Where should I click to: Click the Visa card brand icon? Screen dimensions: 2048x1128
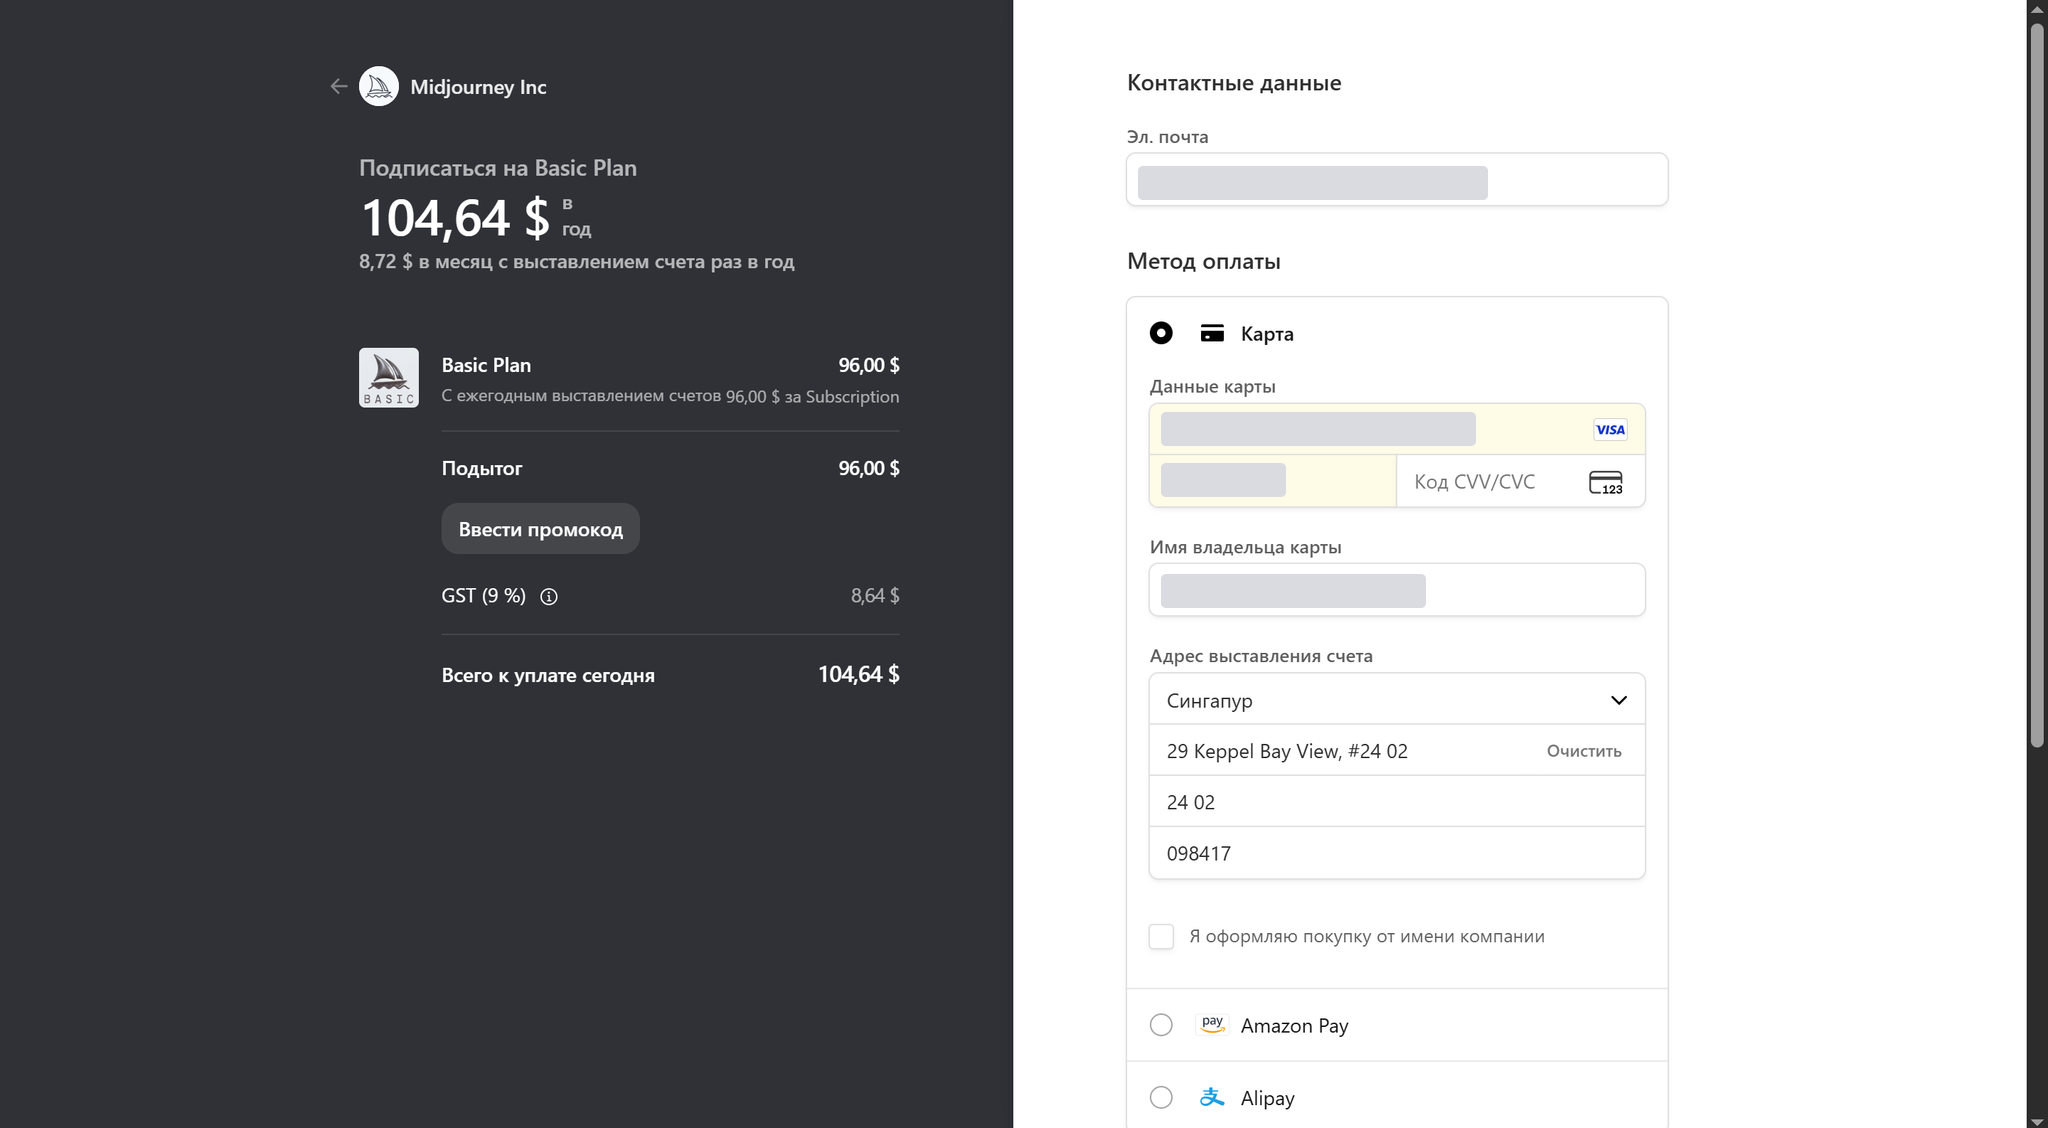1610,430
